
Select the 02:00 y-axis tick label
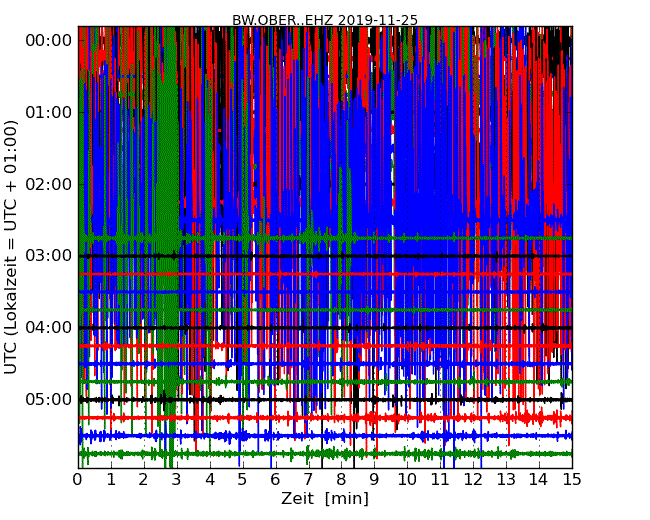[49, 184]
